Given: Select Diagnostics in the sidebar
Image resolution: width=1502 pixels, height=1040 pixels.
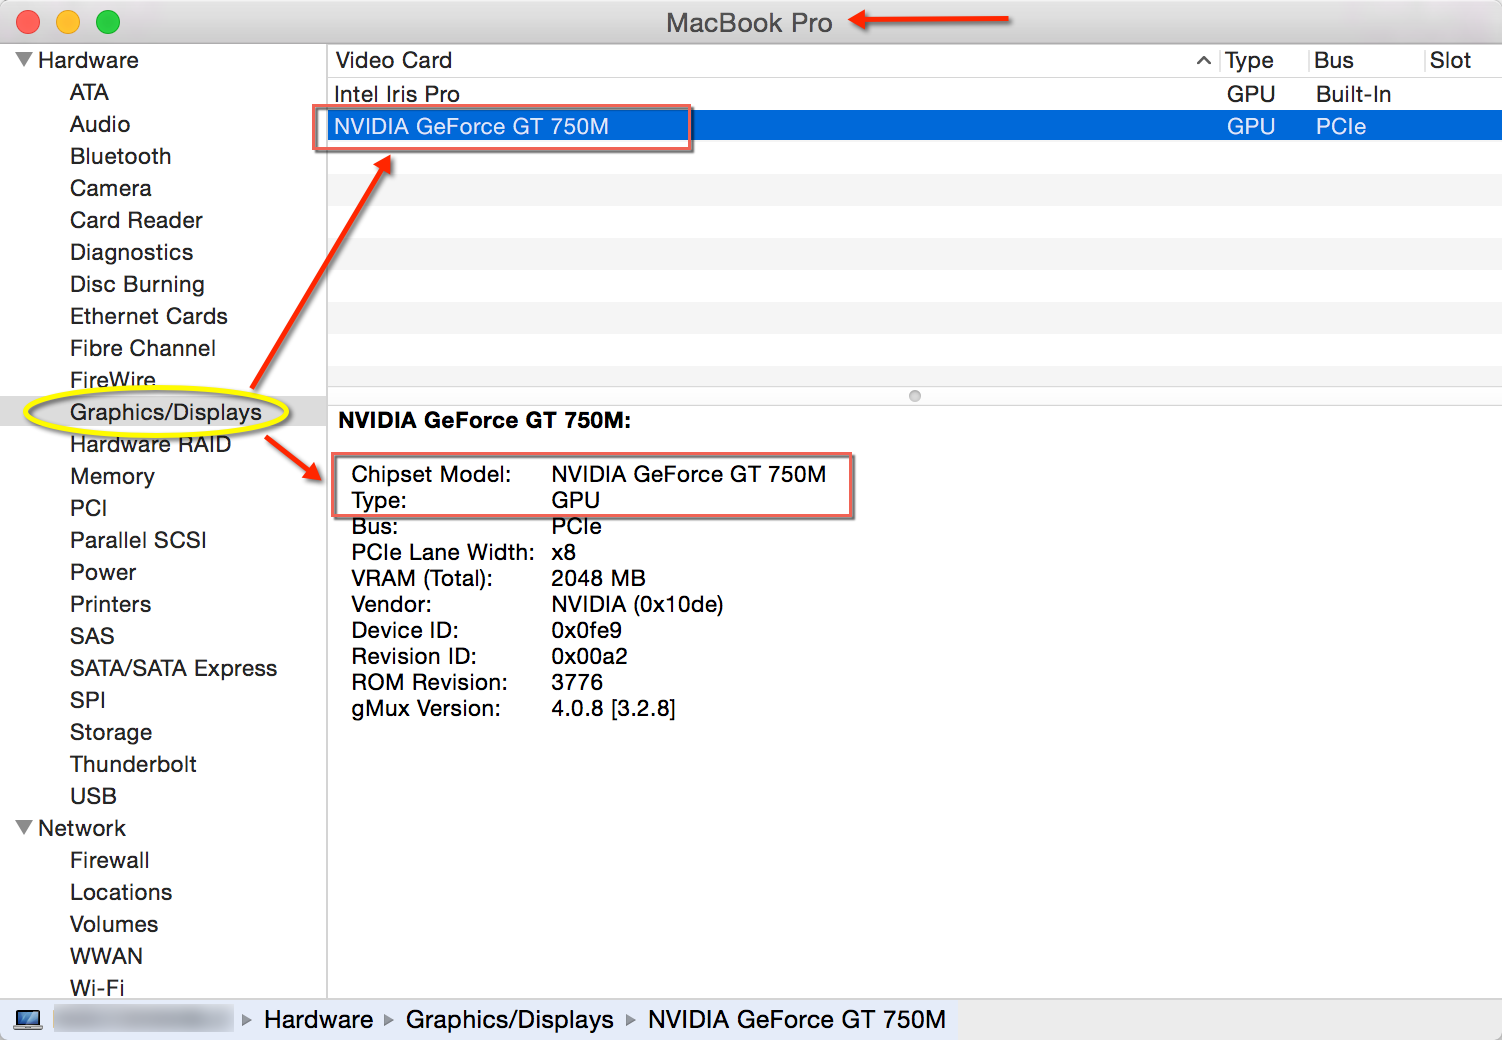Looking at the screenshot, I should coord(131,252).
